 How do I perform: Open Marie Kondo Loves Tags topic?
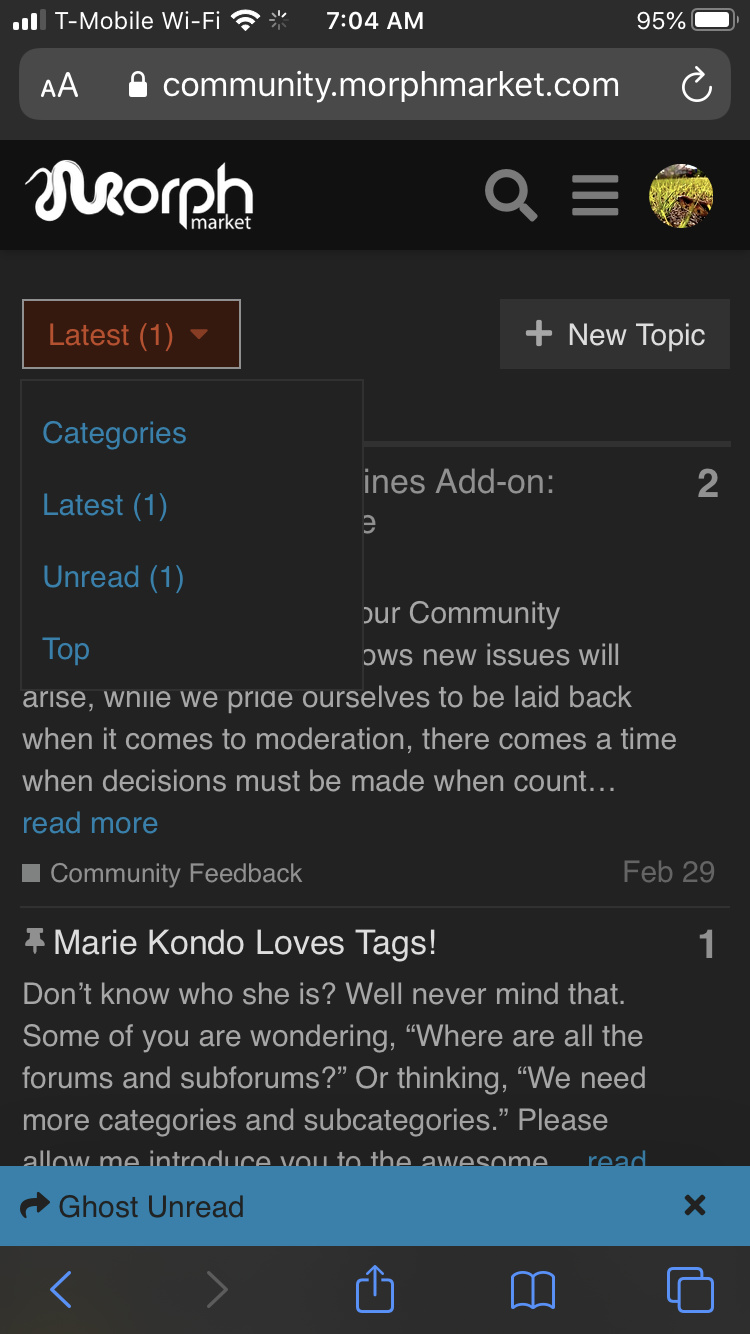[x=245, y=942]
